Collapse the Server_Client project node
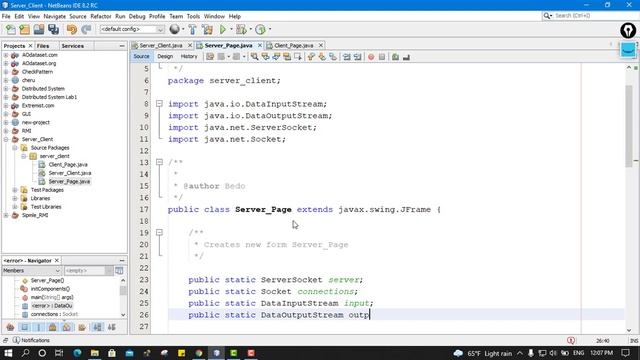640x360 pixels. (6, 139)
